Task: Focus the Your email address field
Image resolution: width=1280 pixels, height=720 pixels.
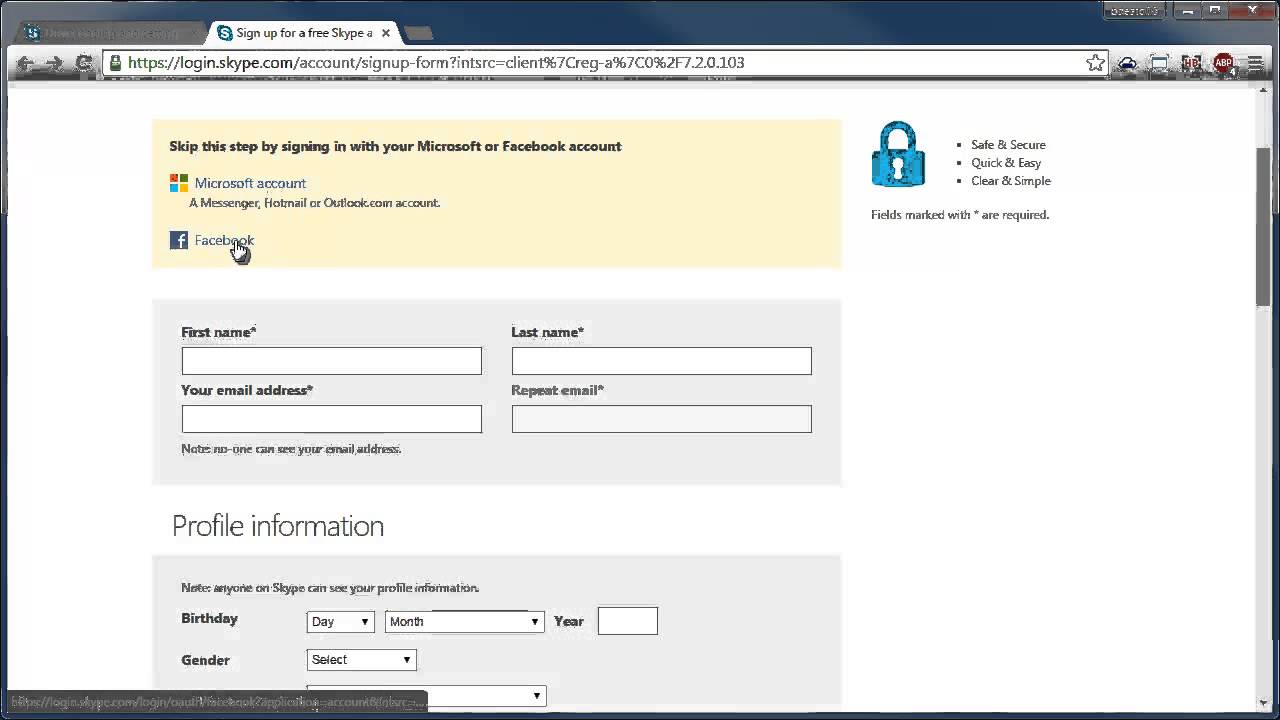Action: [332, 419]
